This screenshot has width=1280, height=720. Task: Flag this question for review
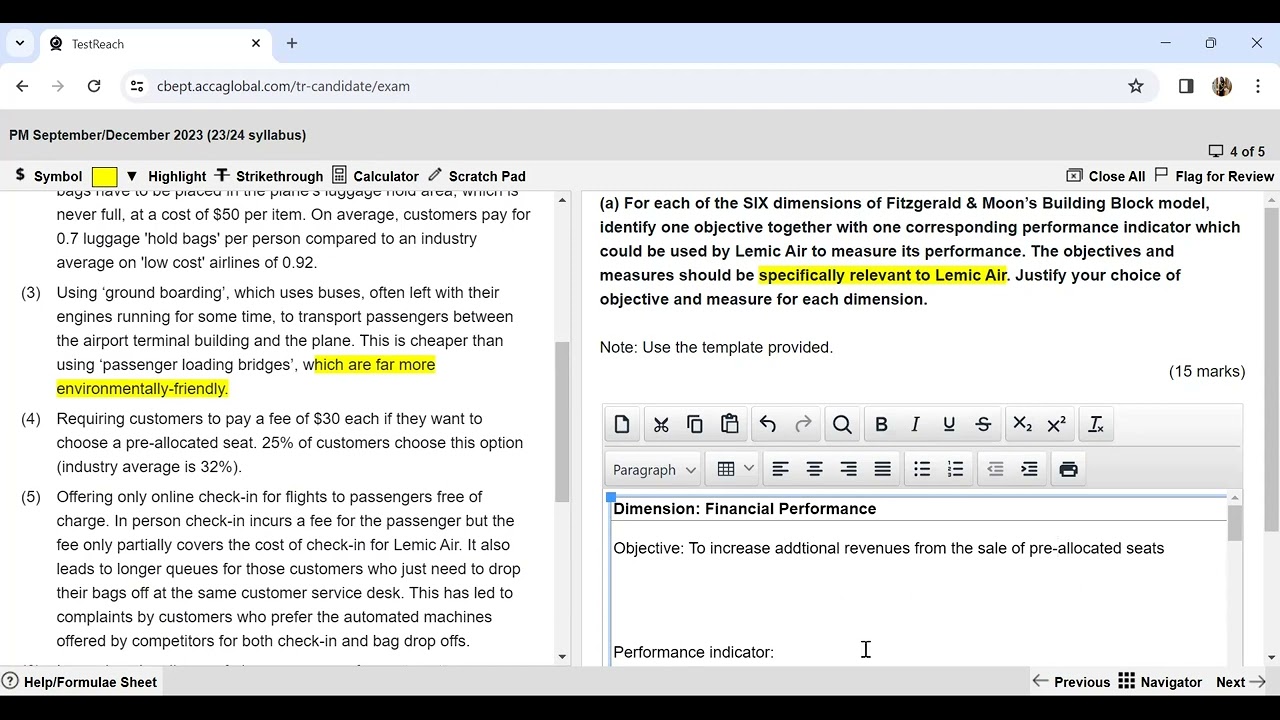[1214, 176]
